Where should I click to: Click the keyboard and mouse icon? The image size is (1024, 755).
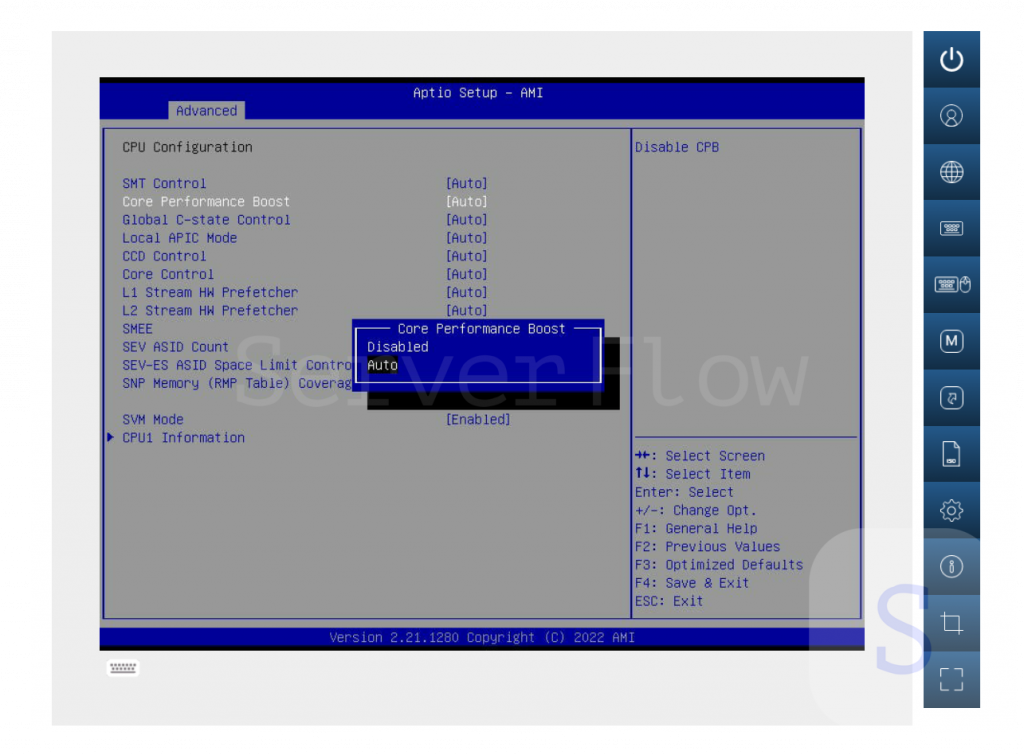click(951, 285)
